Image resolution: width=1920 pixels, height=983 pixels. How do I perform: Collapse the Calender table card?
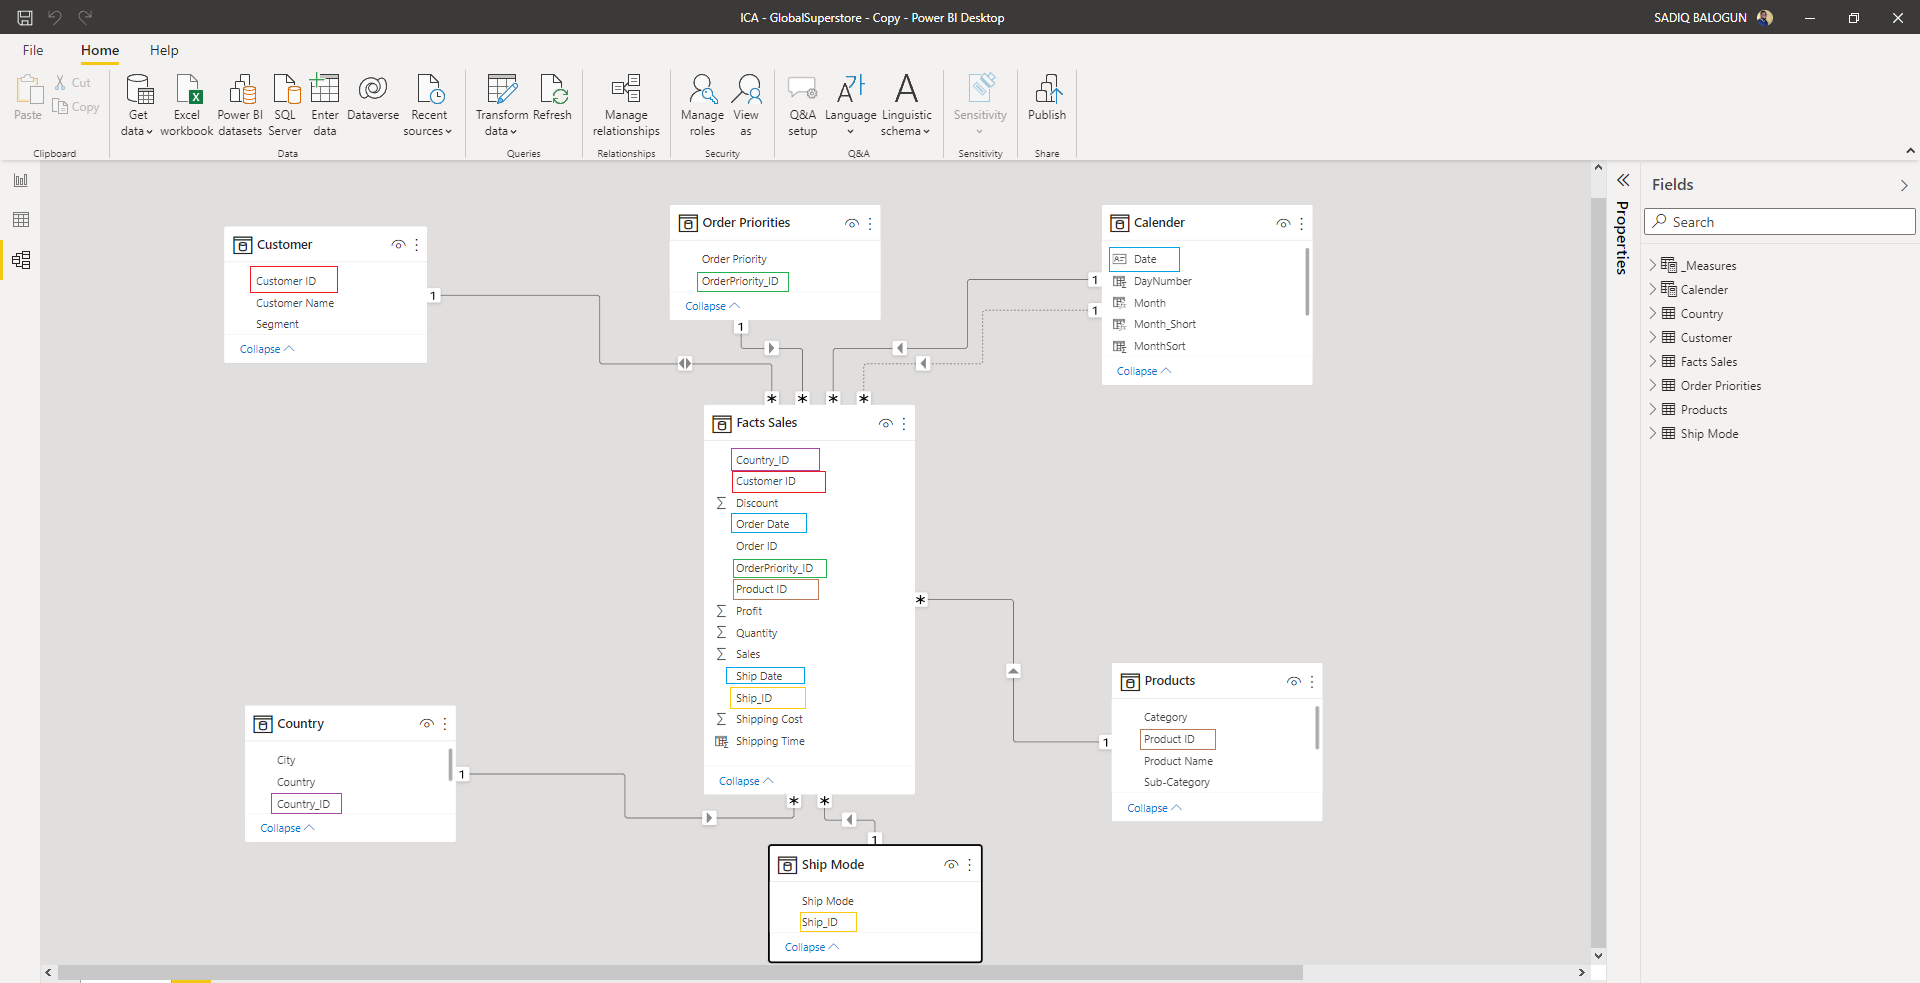(x=1144, y=371)
